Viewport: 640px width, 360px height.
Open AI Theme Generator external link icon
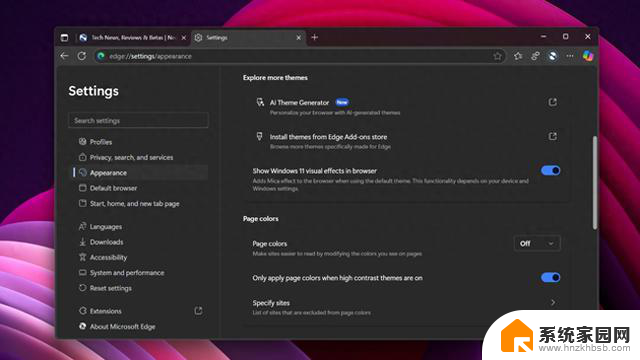[552, 102]
